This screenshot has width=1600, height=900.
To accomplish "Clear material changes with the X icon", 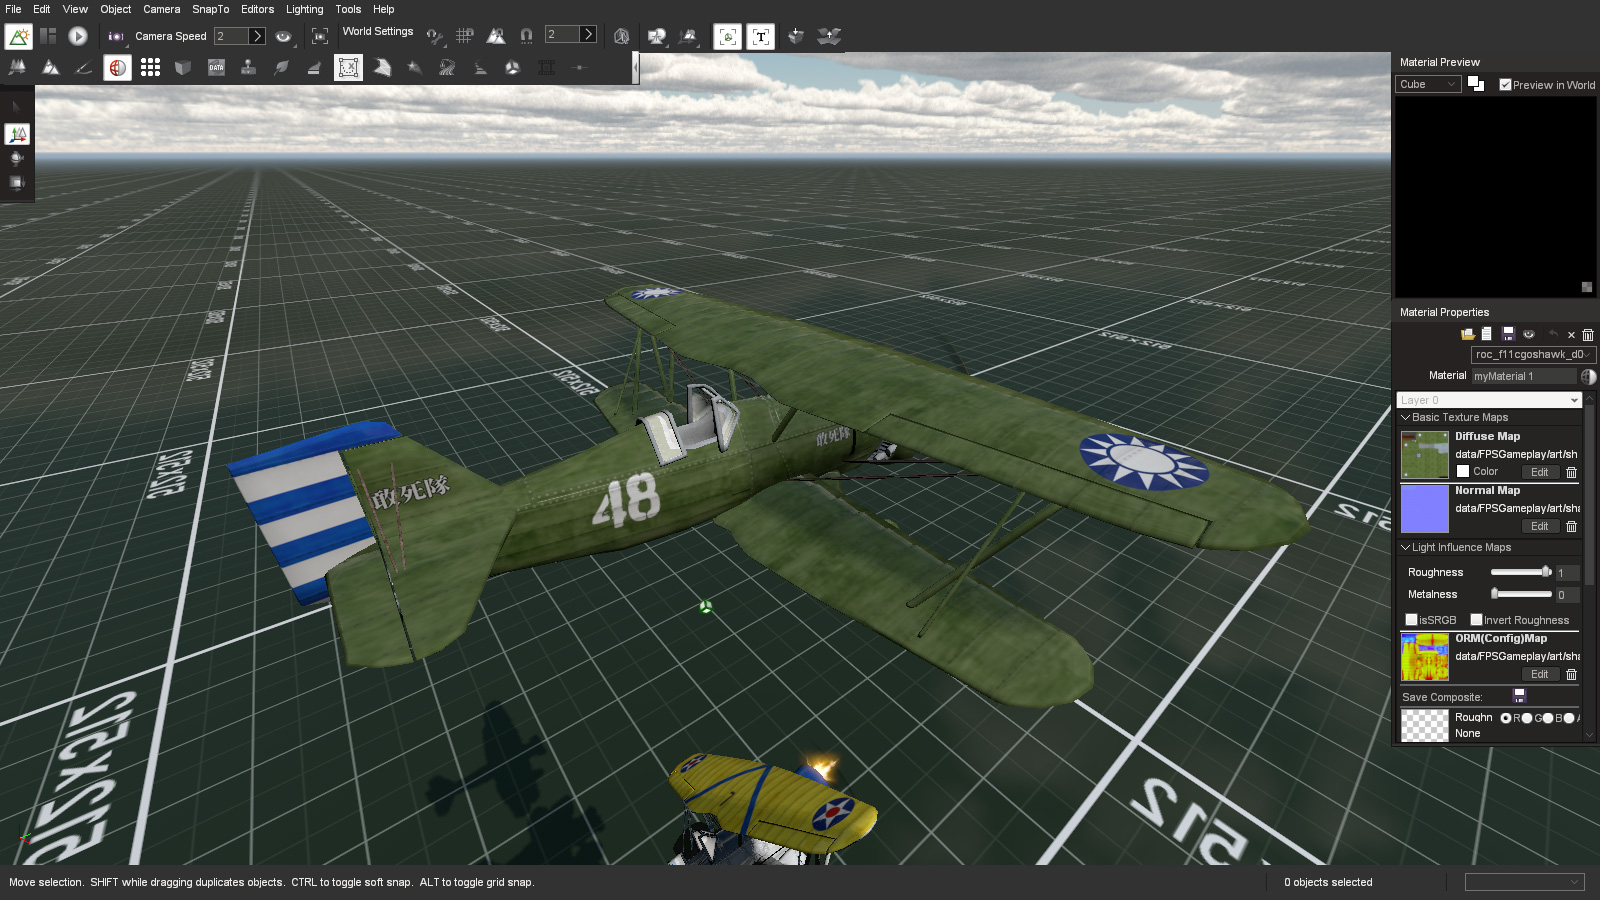I will [1571, 335].
